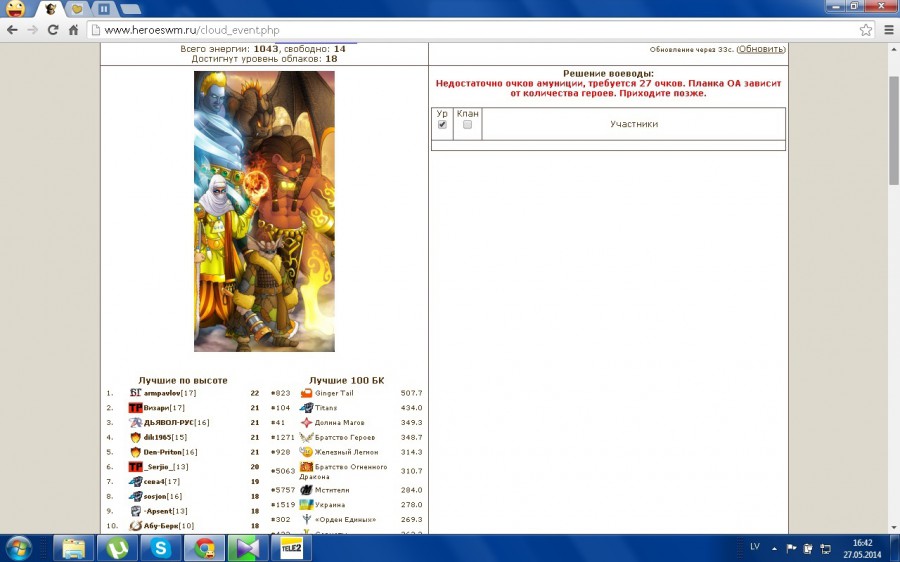Open Chrome from the taskbar
The height and width of the screenshot is (562, 900).
click(204, 549)
